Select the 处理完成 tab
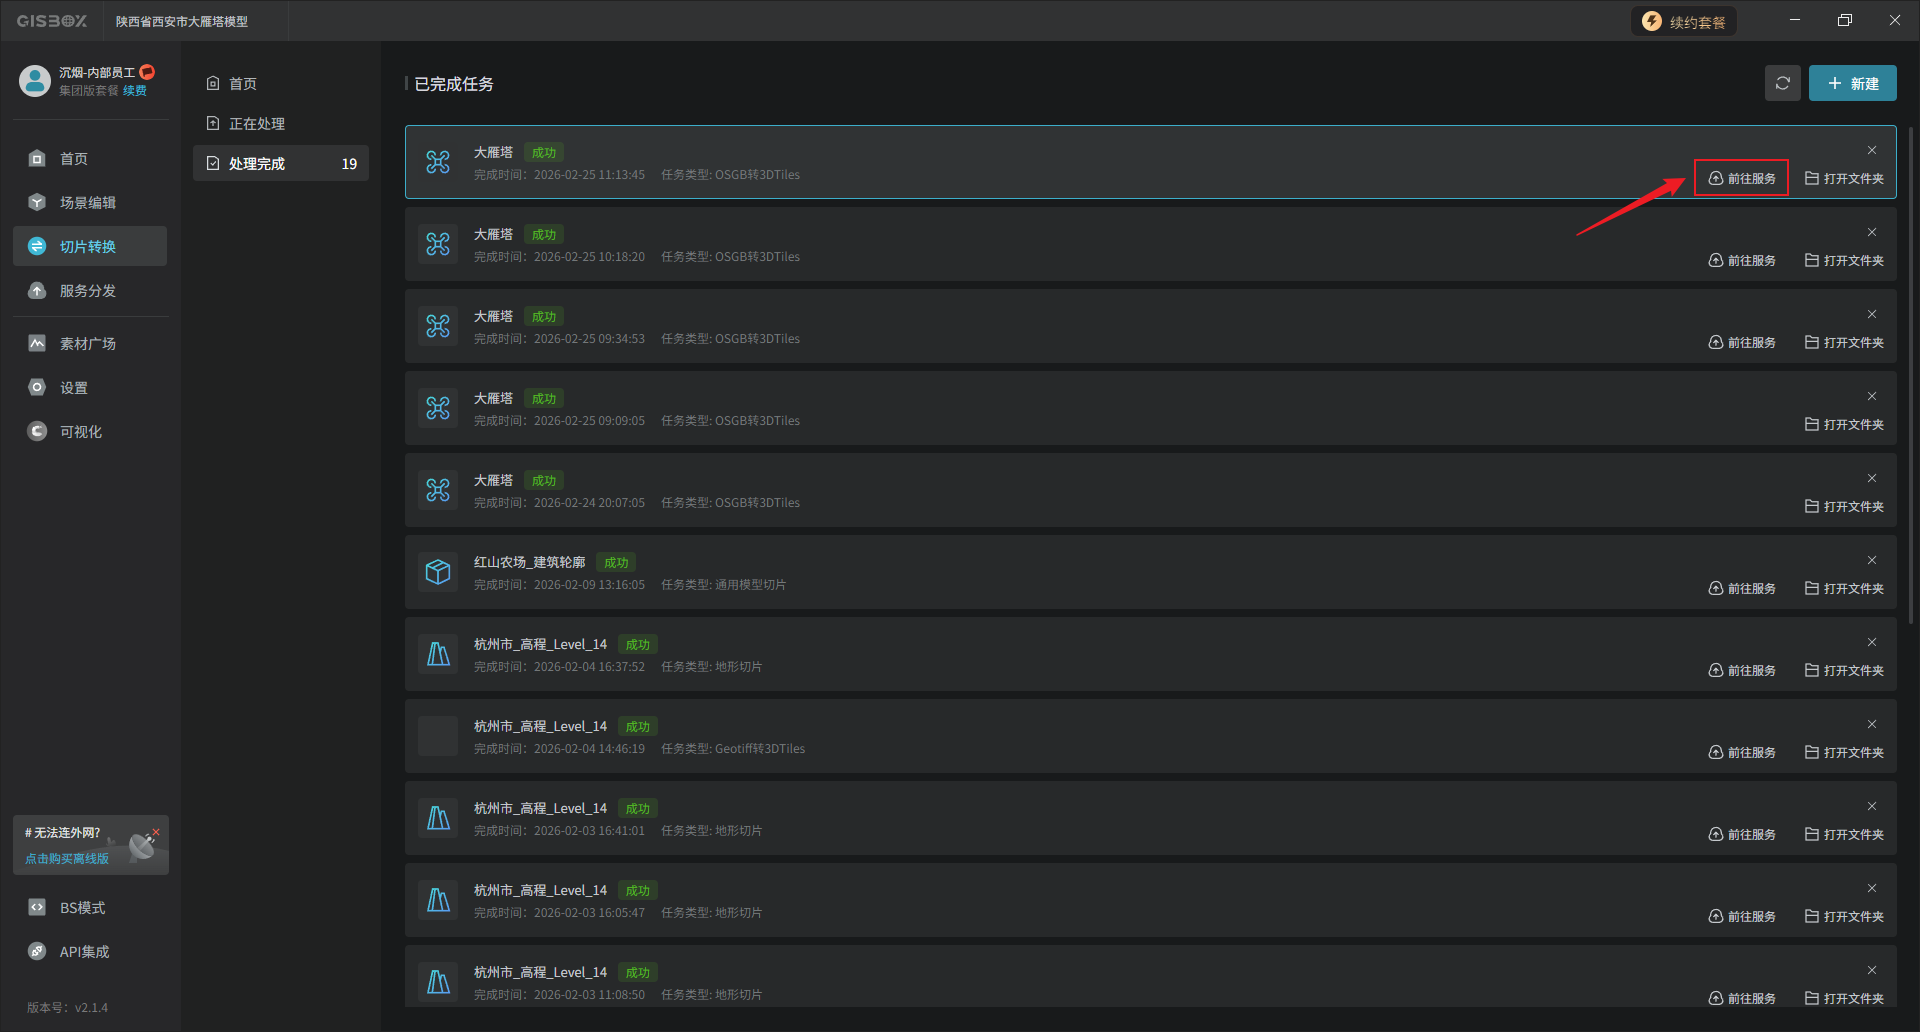 pos(257,164)
